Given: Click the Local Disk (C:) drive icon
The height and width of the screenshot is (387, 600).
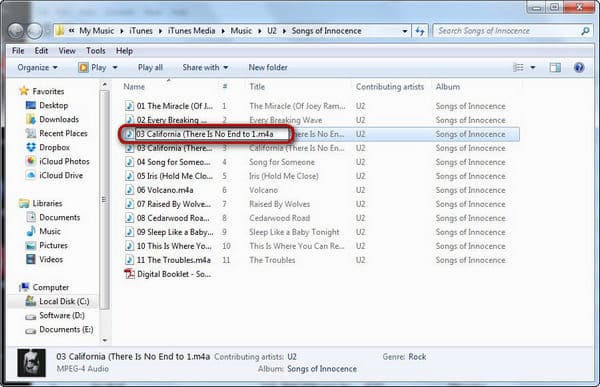Looking at the screenshot, I should coord(31,301).
